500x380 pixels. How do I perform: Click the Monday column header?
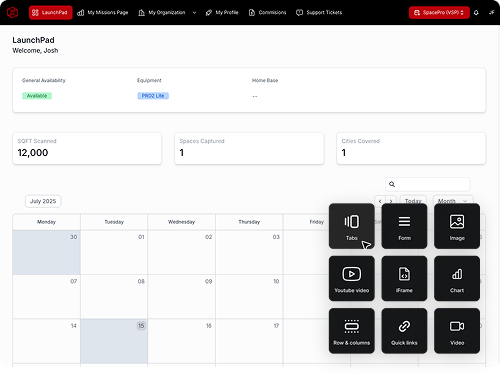[x=46, y=222]
